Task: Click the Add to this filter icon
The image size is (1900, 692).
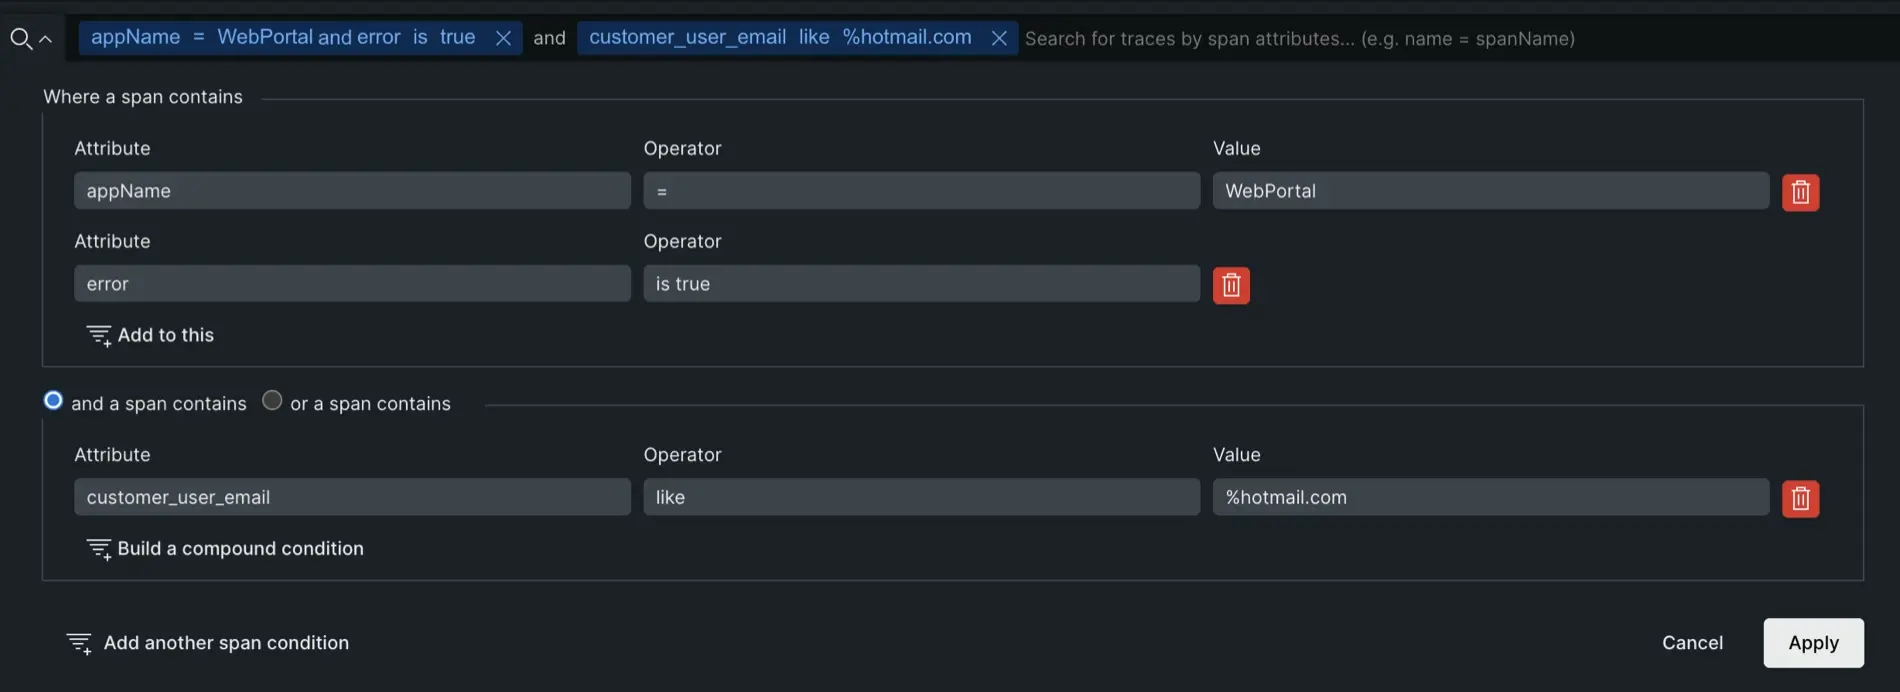Action: point(99,336)
